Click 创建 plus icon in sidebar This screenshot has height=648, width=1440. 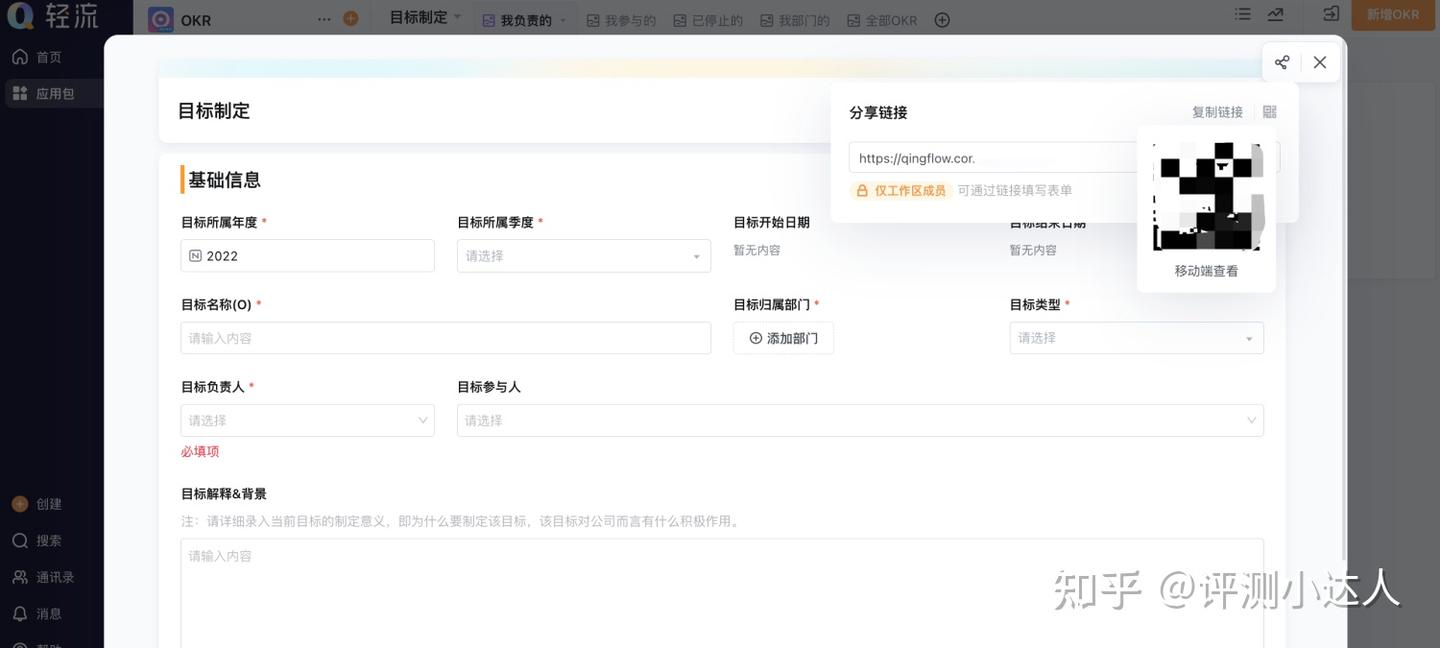pyautogui.click(x=20, y=504)
